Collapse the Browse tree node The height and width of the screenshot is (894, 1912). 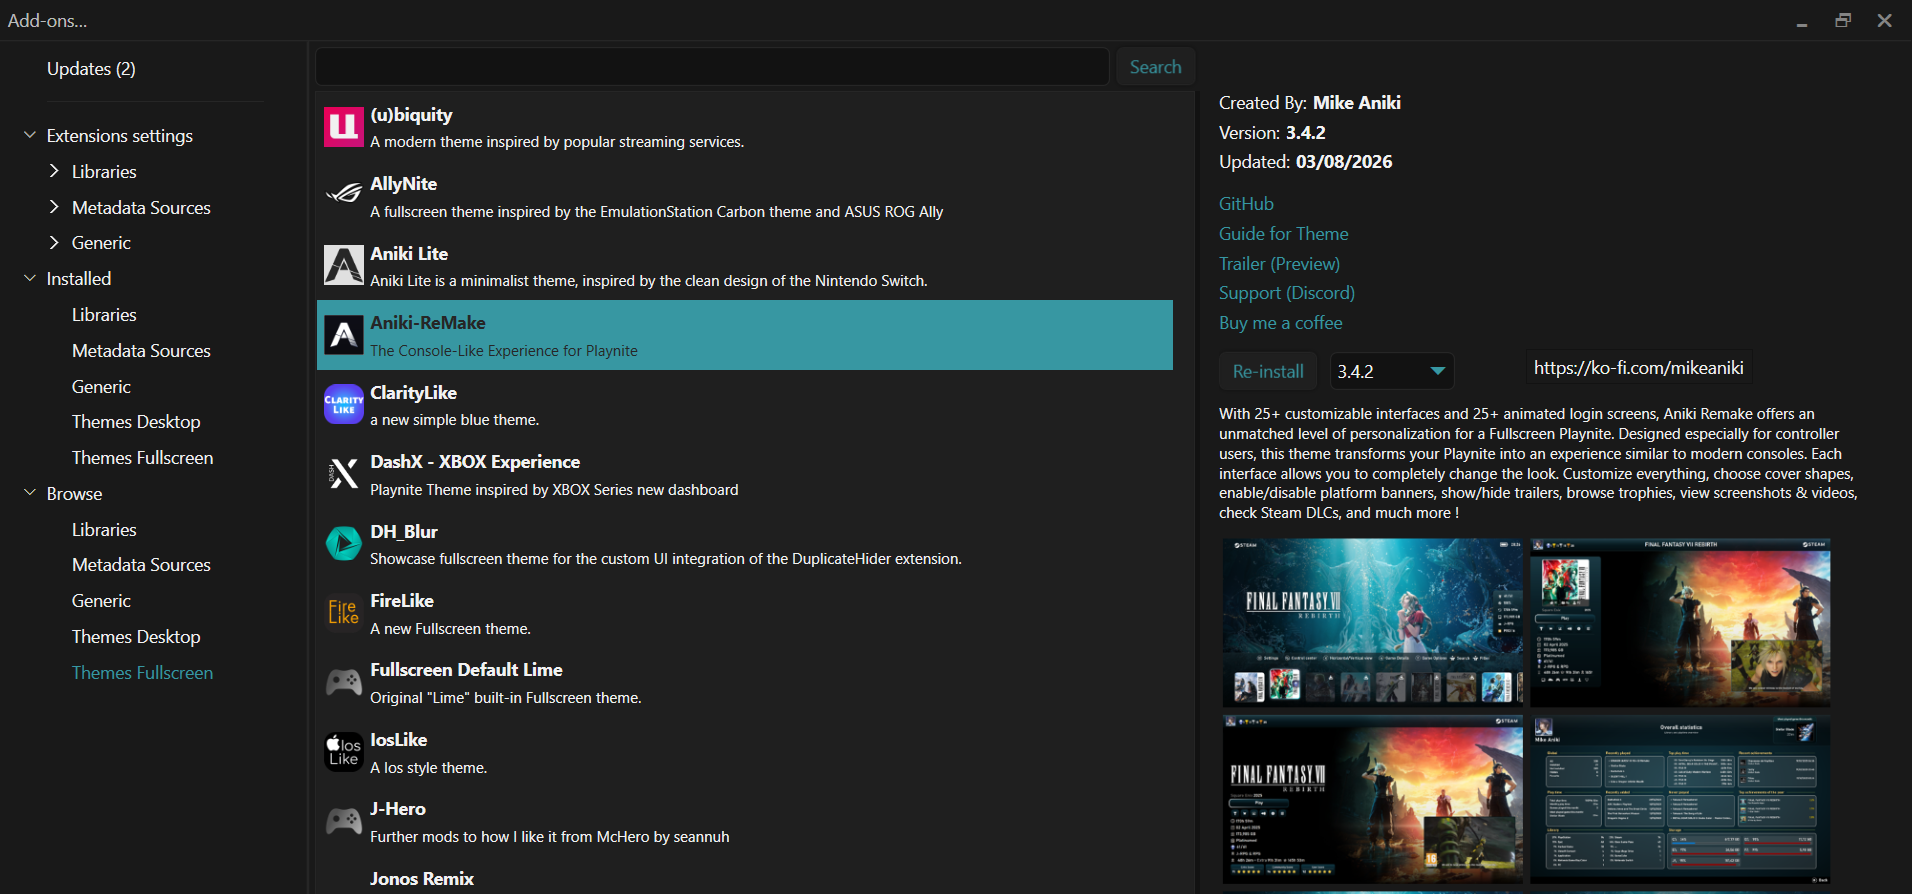30,493
